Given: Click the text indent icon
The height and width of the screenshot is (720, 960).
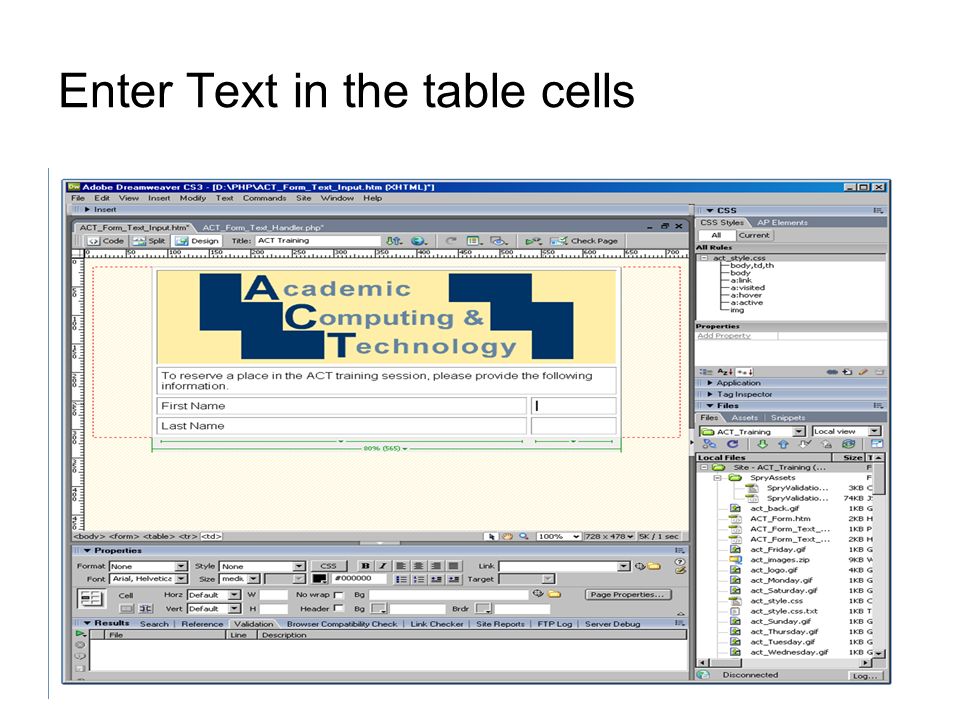Looking at the screenshot, I should (454, 579).
